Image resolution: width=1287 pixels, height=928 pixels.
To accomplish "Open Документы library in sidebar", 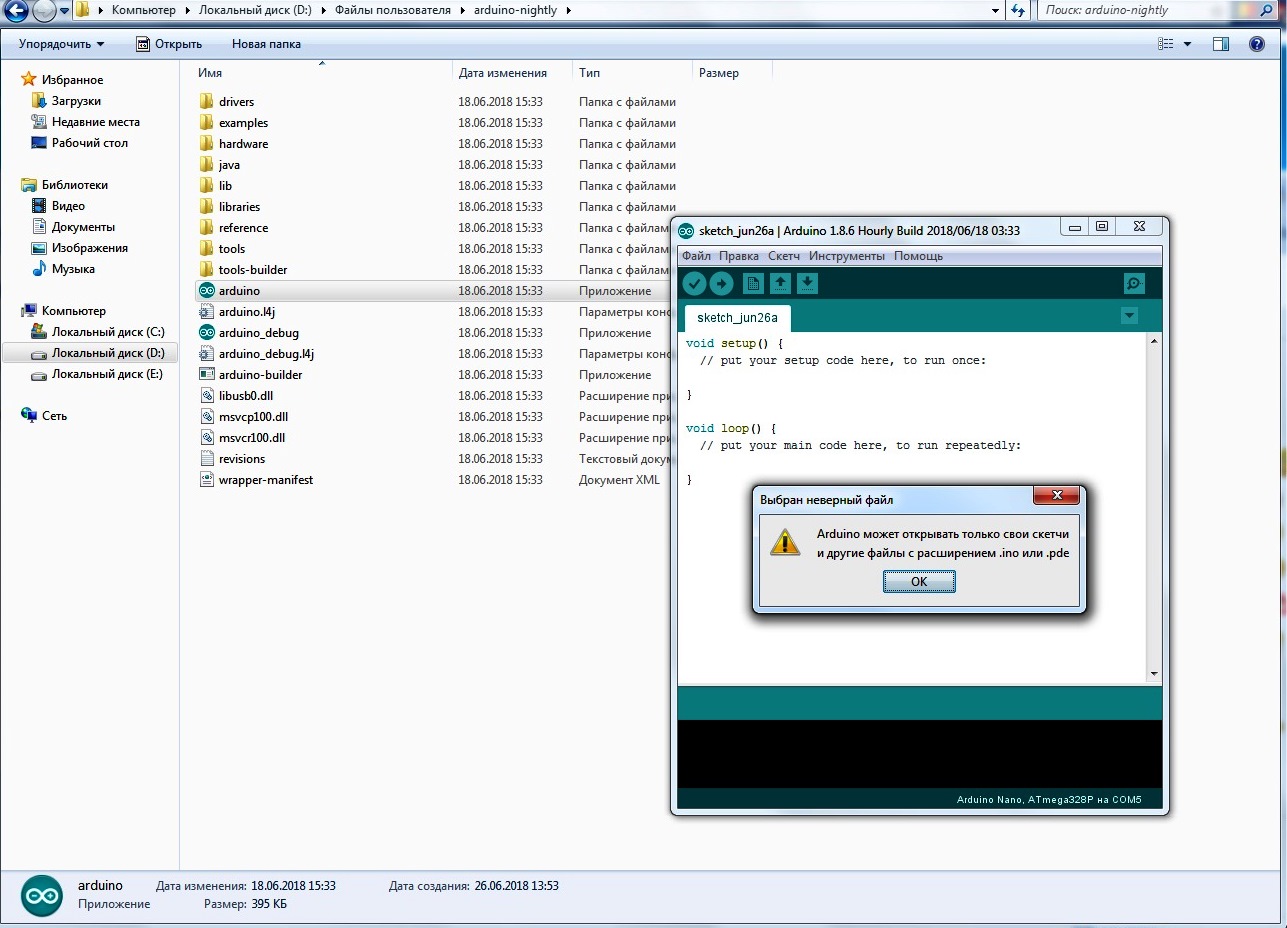I will (x=83, y=227).
